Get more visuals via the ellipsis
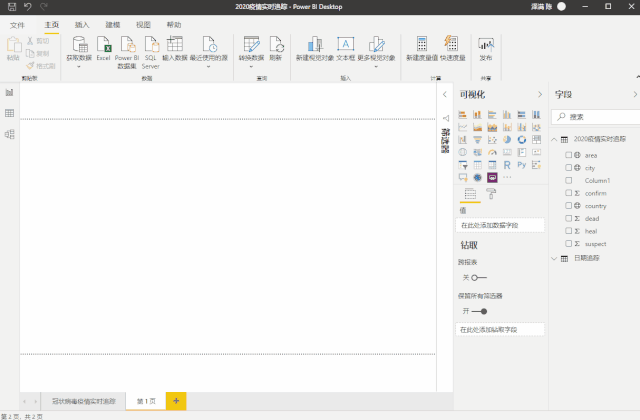Screen dimensions: 640x420 [507, 178]
